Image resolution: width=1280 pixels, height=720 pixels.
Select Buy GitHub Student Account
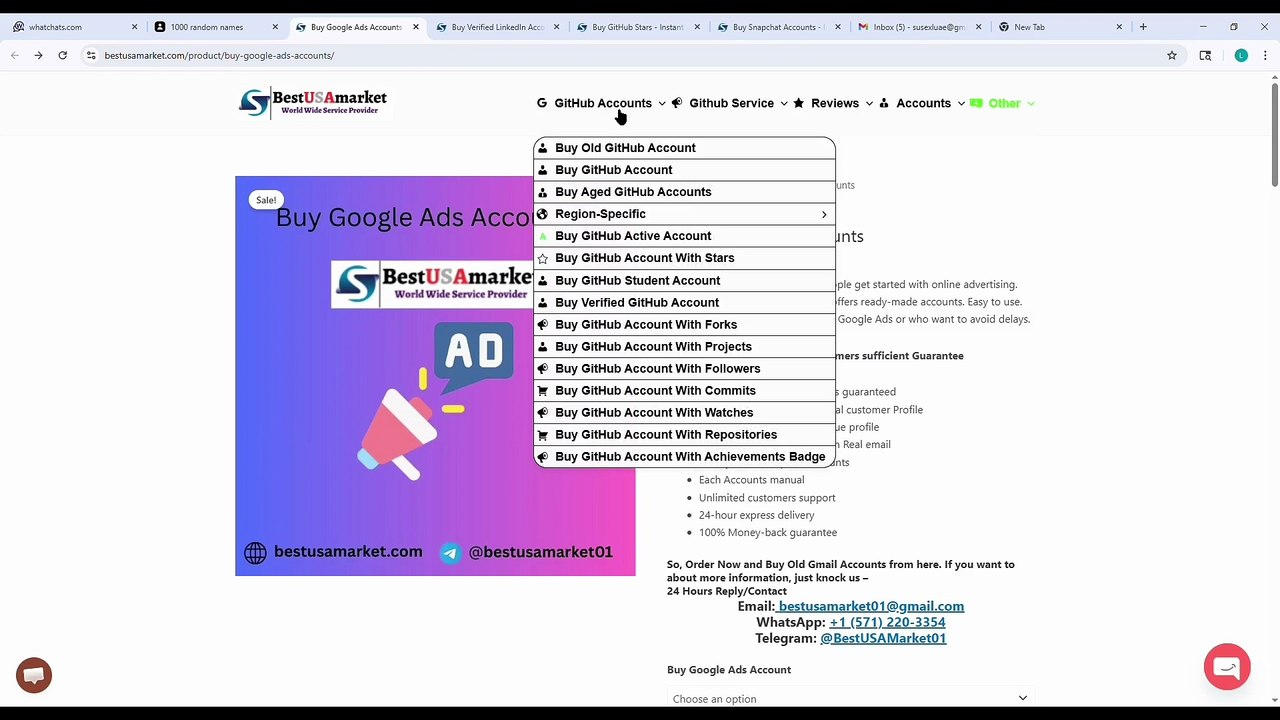(x=684, y=280)
